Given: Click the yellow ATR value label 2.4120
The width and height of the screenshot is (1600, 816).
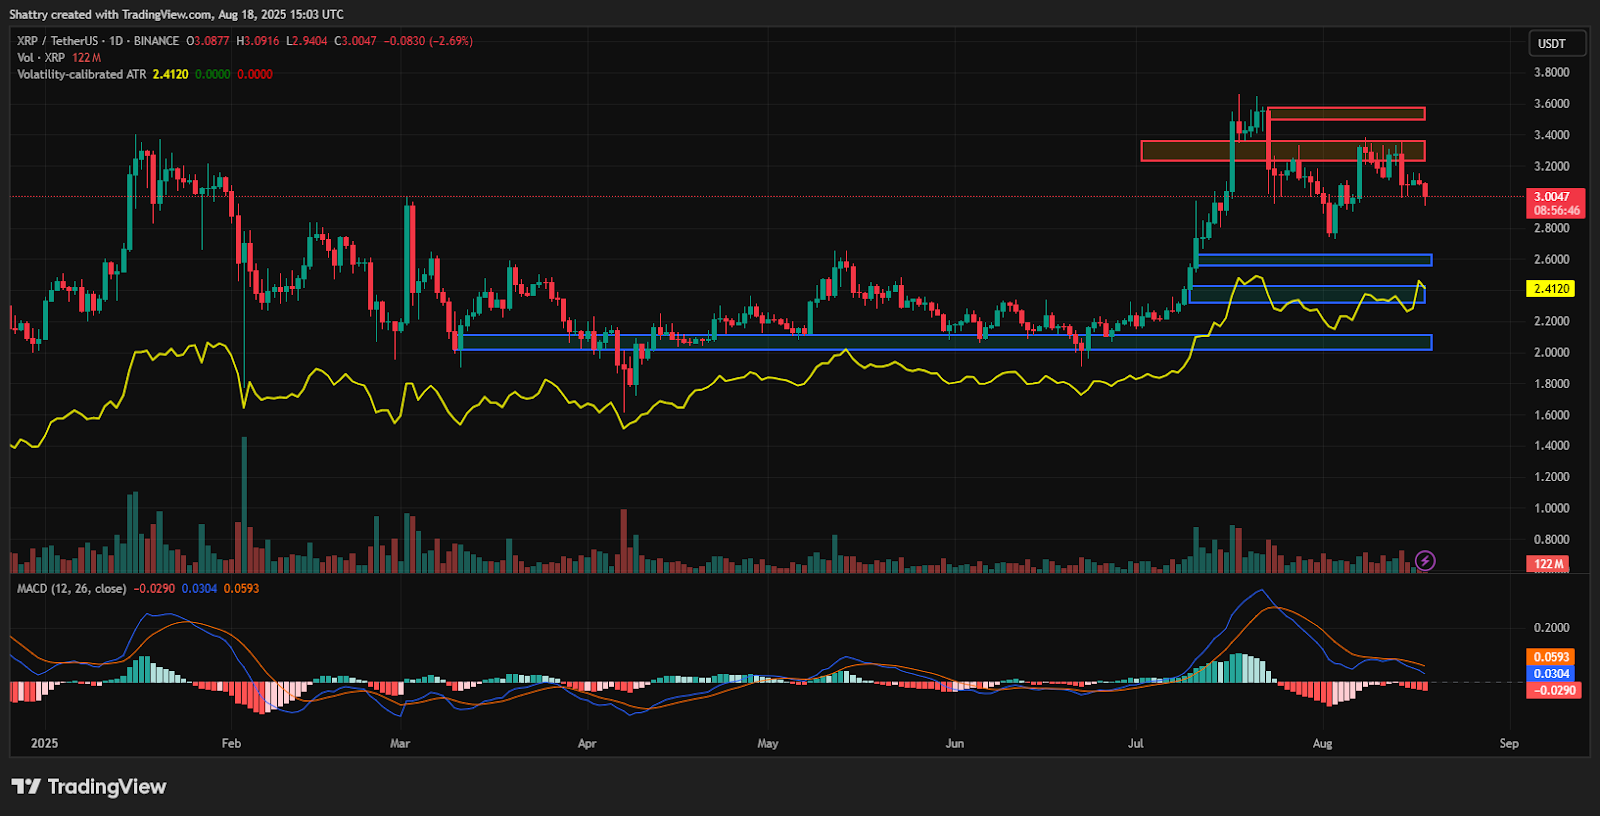Looking at the screenshot, I should (1551, 289).
